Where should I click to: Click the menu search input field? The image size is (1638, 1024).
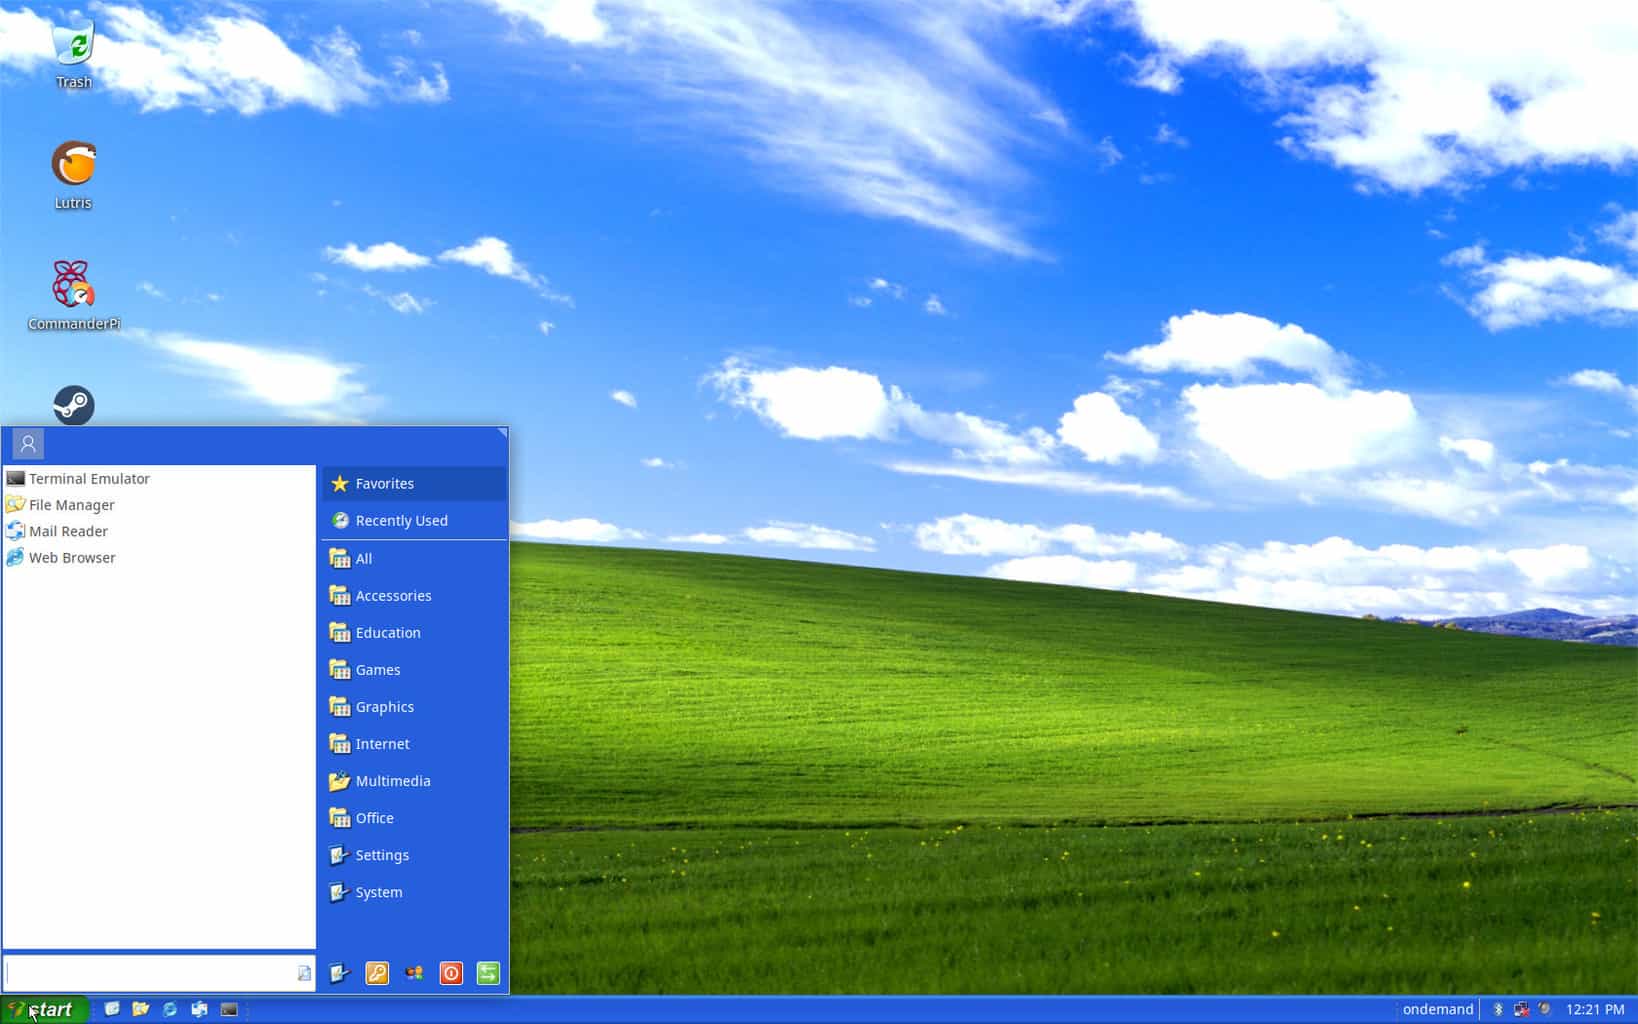[x=159, y=973]
